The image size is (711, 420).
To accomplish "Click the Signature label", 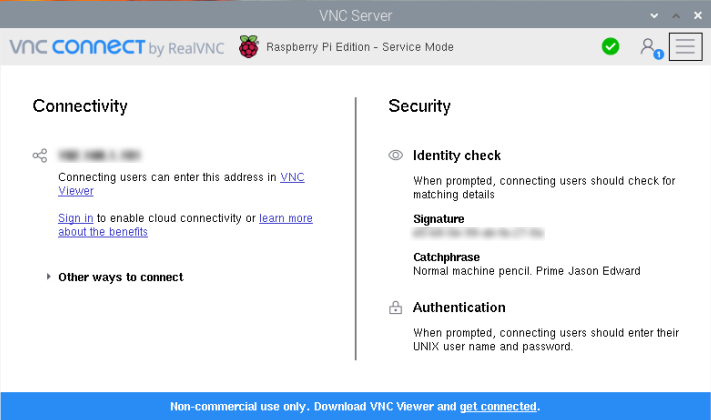I will click(x=438, y=219).
